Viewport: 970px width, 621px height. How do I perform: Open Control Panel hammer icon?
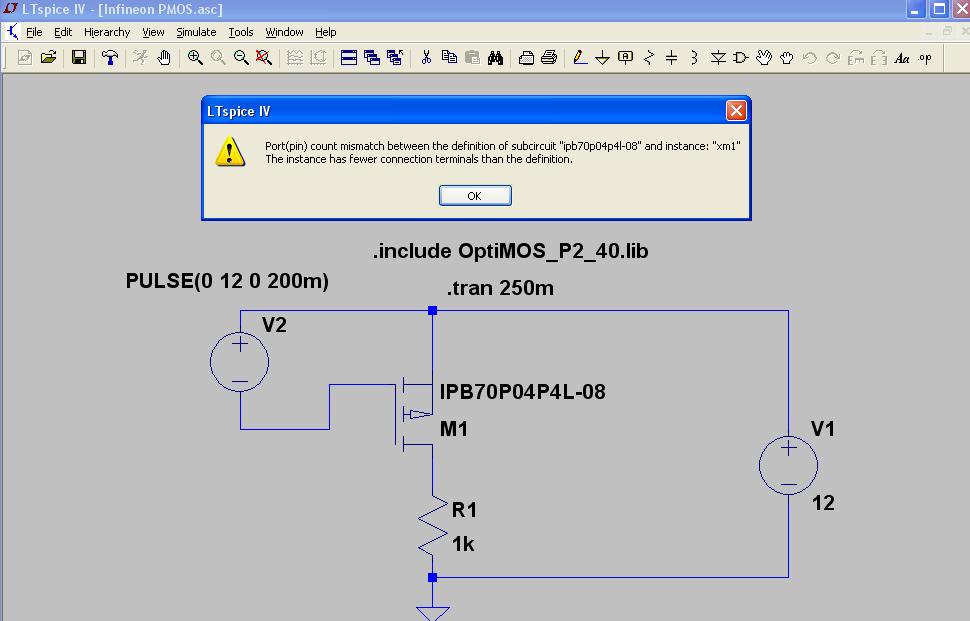coord(110,58)
